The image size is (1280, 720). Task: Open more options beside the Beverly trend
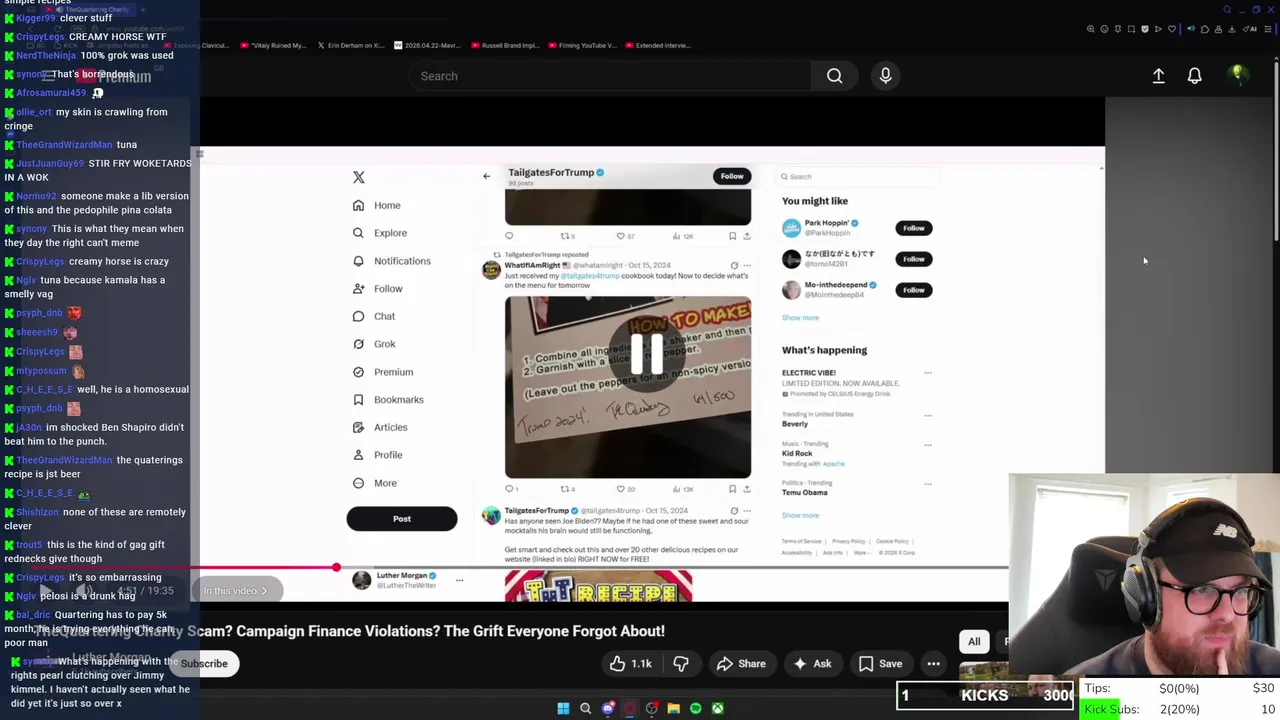point(927,414)
